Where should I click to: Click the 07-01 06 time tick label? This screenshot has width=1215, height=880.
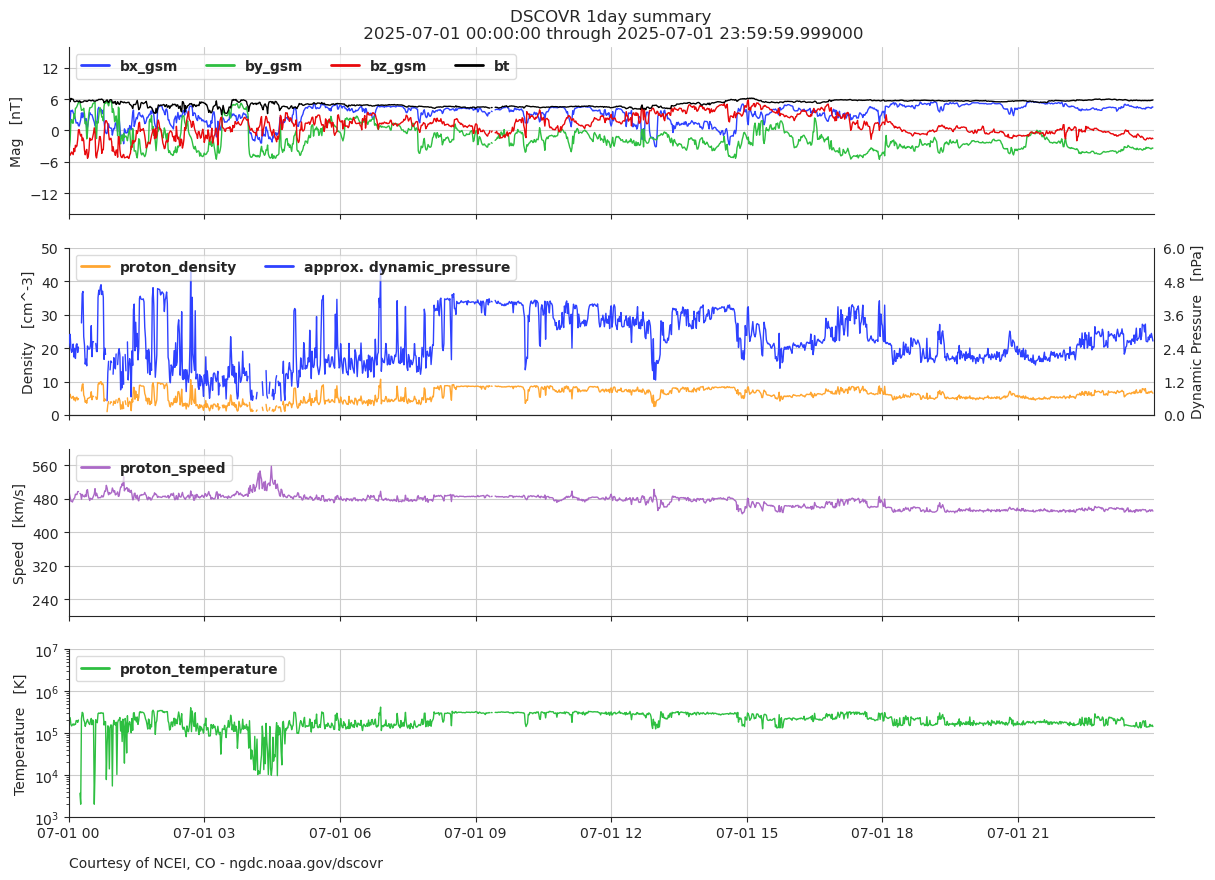click(340, 834)
